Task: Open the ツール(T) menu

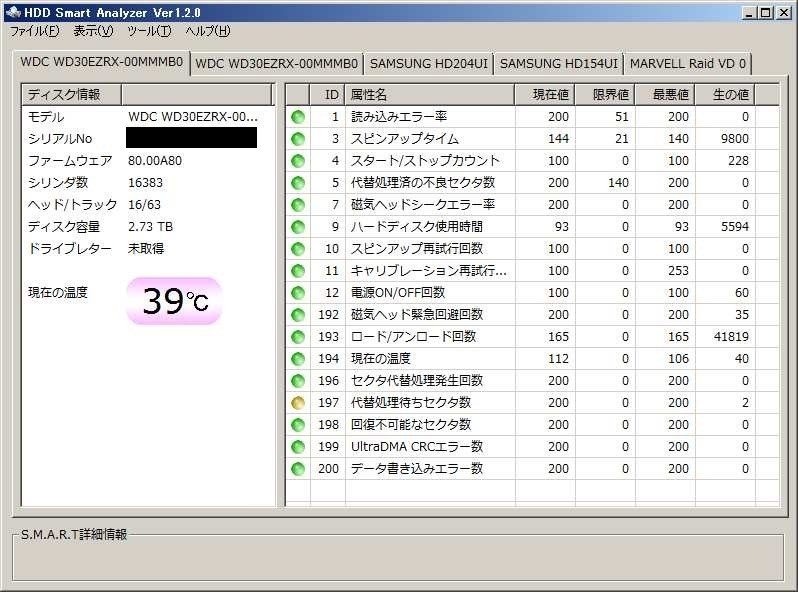Action: 149,32
